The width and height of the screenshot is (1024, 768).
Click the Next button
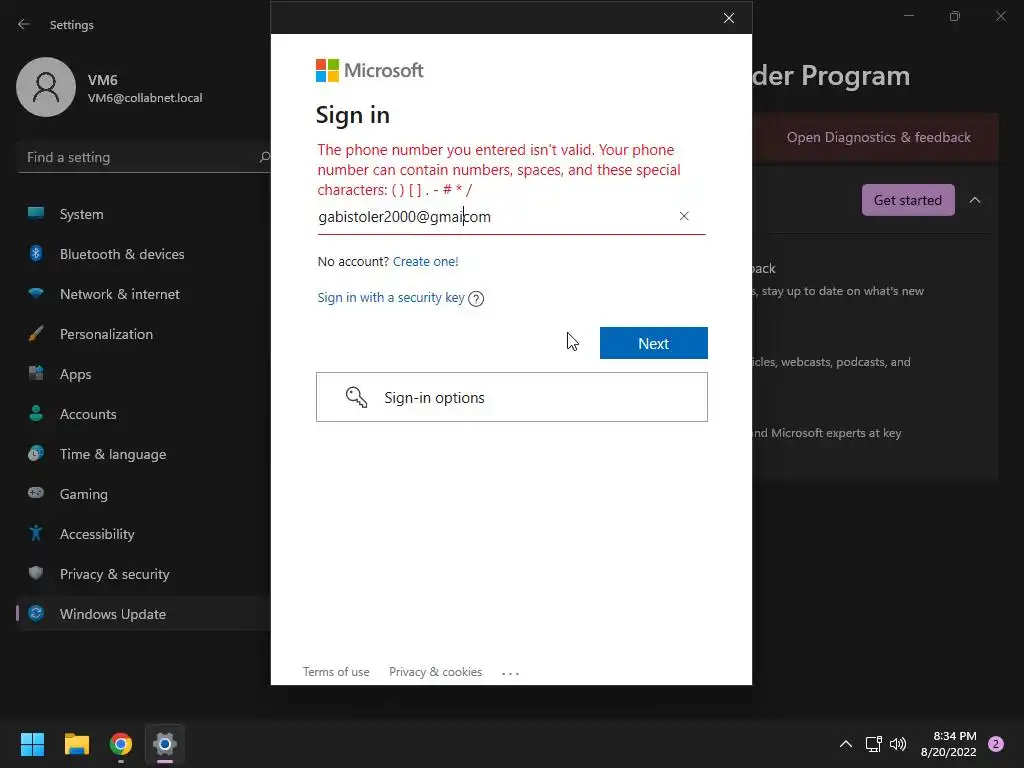coord(654,343)
